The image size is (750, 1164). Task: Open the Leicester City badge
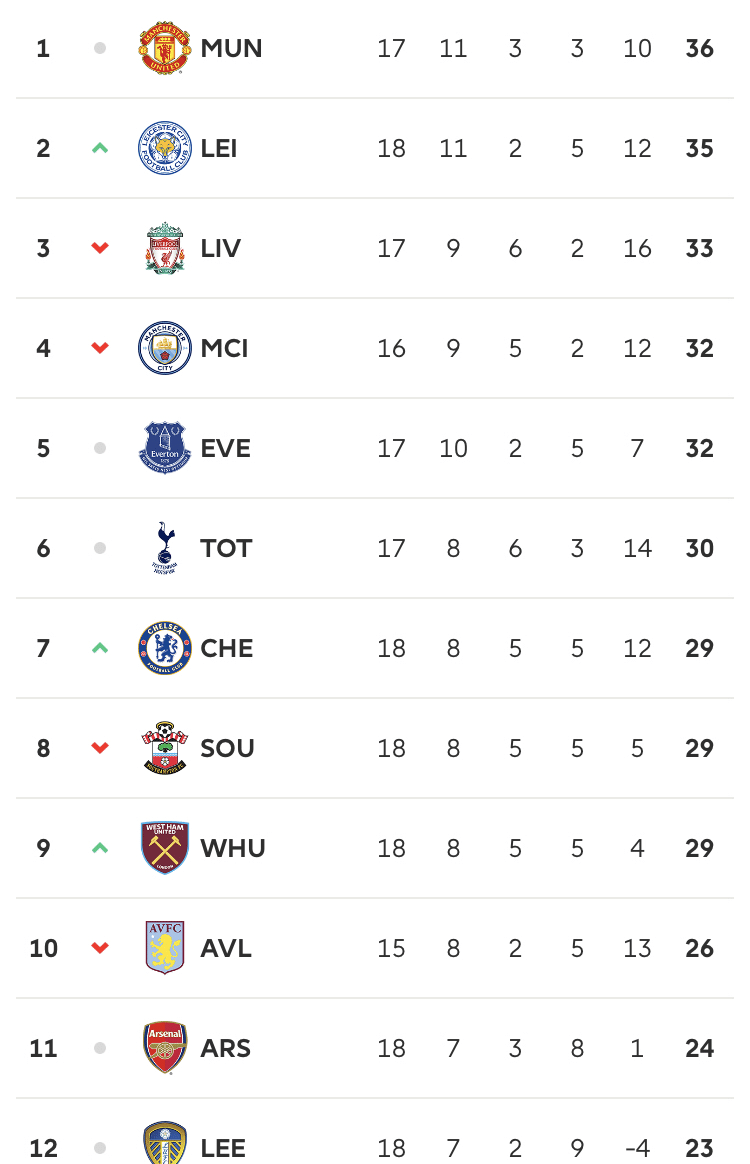point(165,148)
